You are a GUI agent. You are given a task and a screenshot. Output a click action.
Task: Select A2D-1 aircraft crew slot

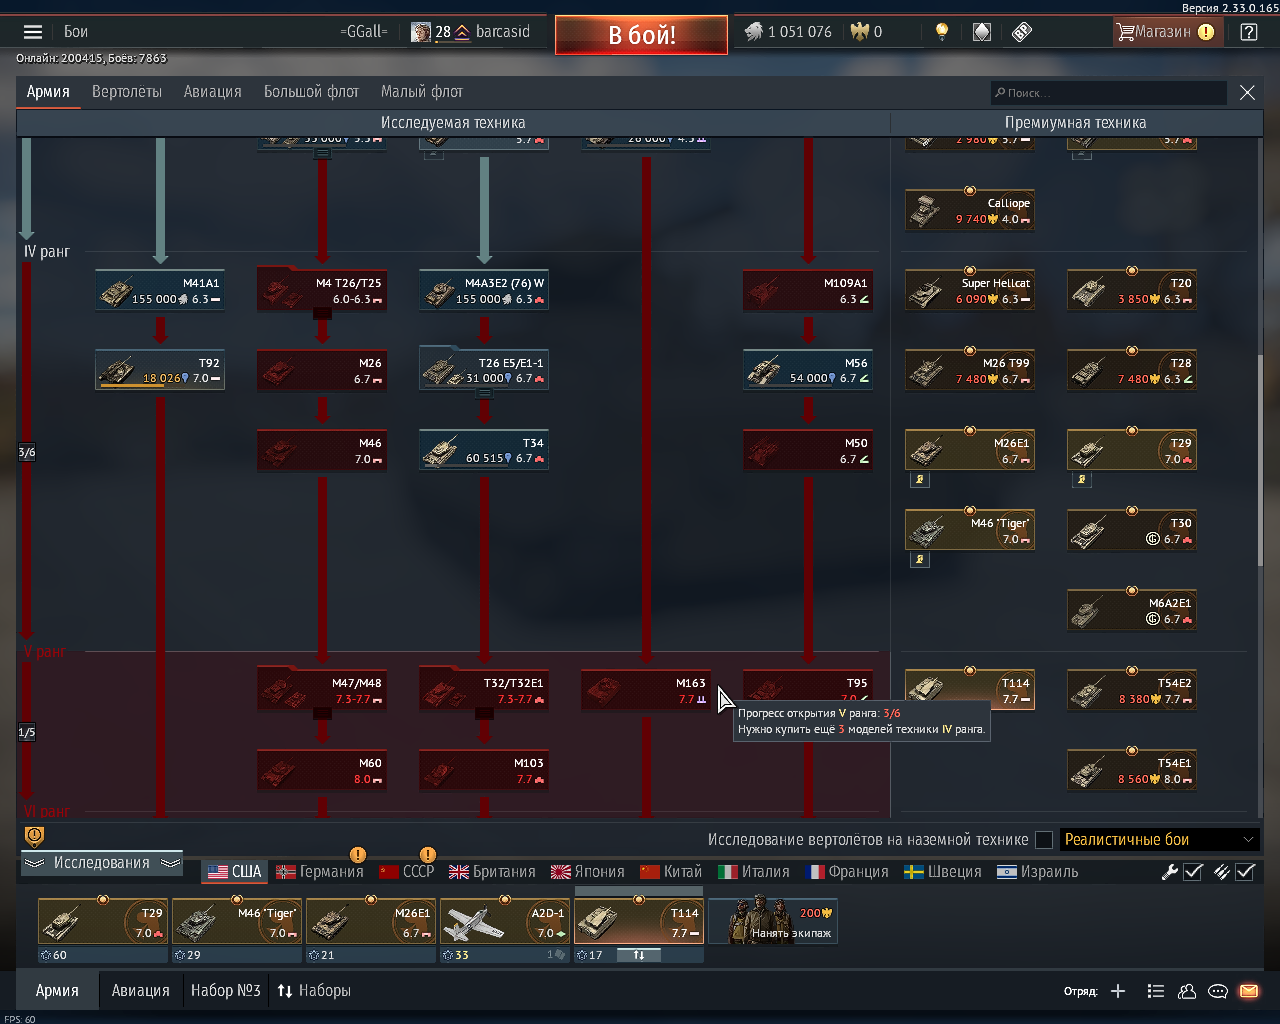click(x=505, y=921)
